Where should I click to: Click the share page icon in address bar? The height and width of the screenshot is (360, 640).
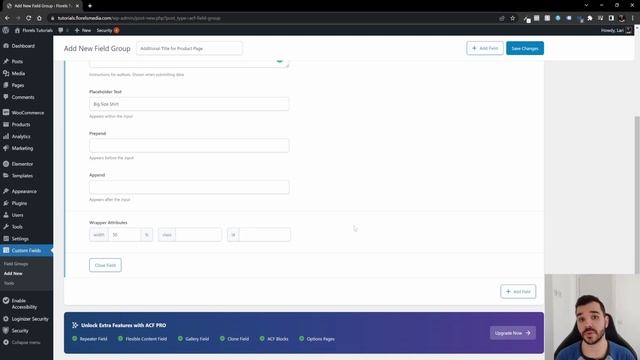tap(502, 18)
